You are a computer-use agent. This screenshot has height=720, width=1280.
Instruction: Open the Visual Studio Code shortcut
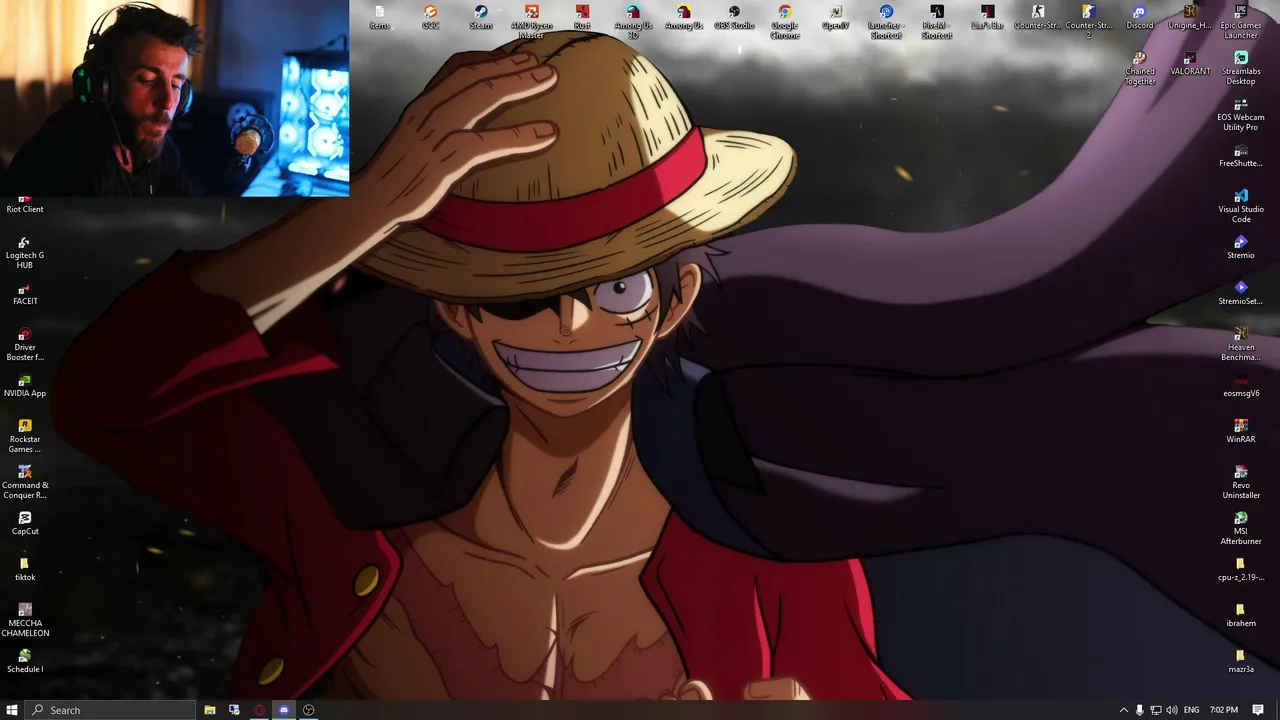1241,206
